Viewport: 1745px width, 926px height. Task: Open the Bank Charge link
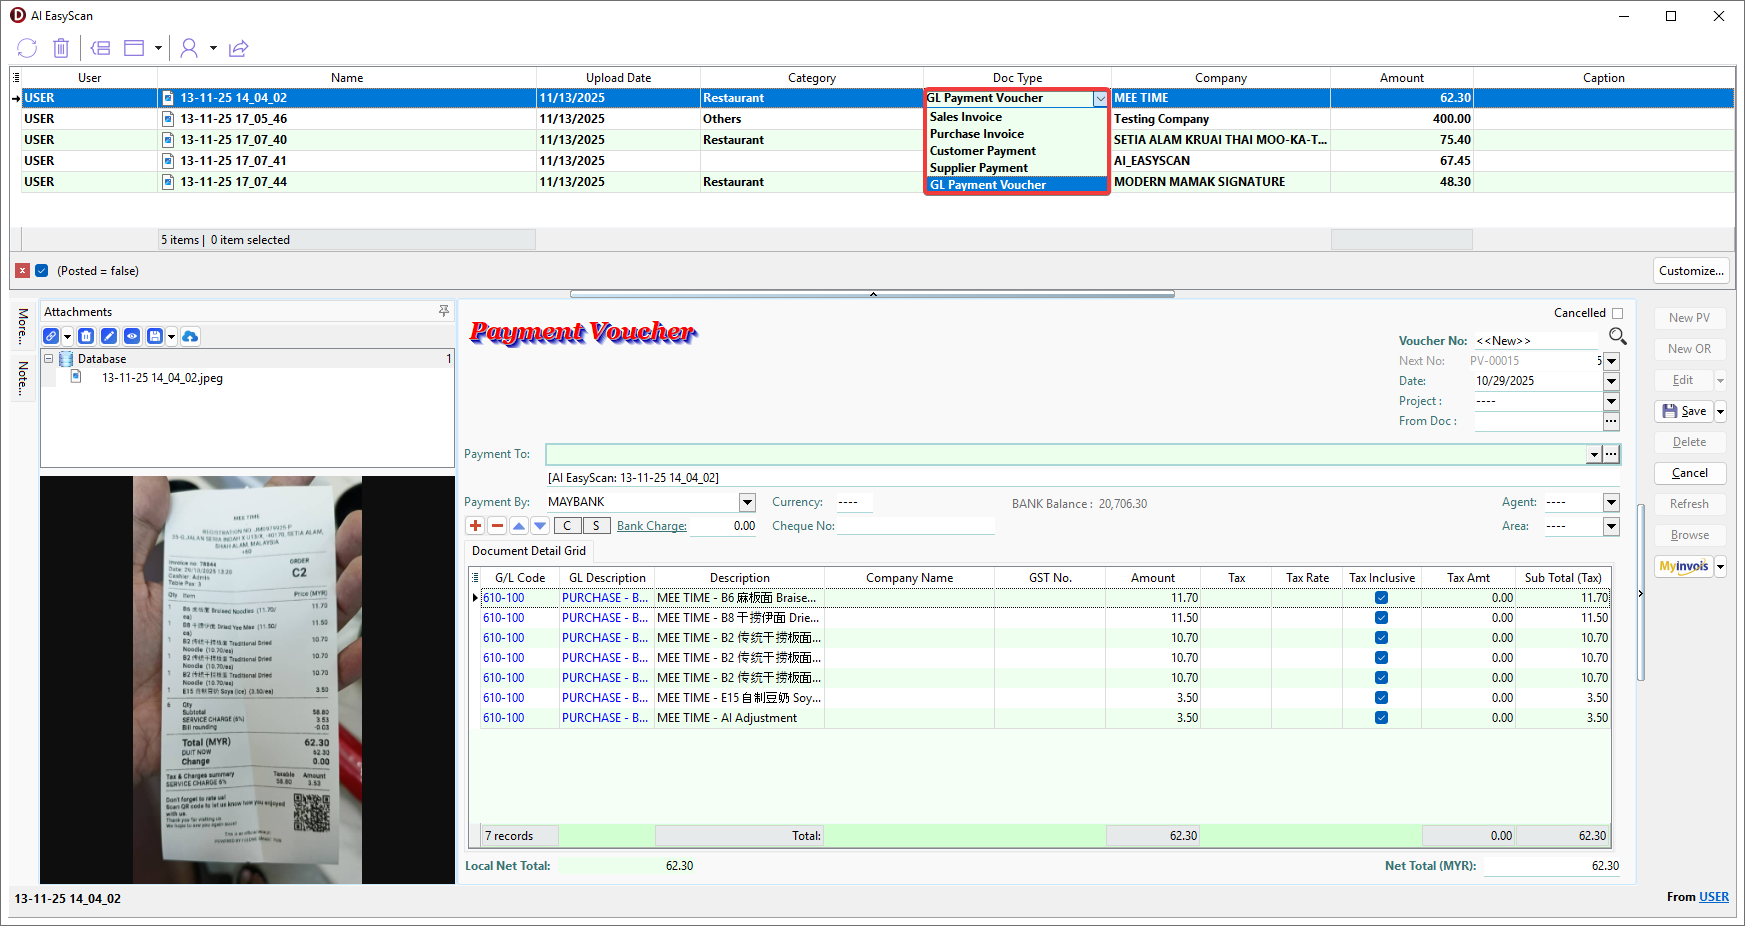651,526
